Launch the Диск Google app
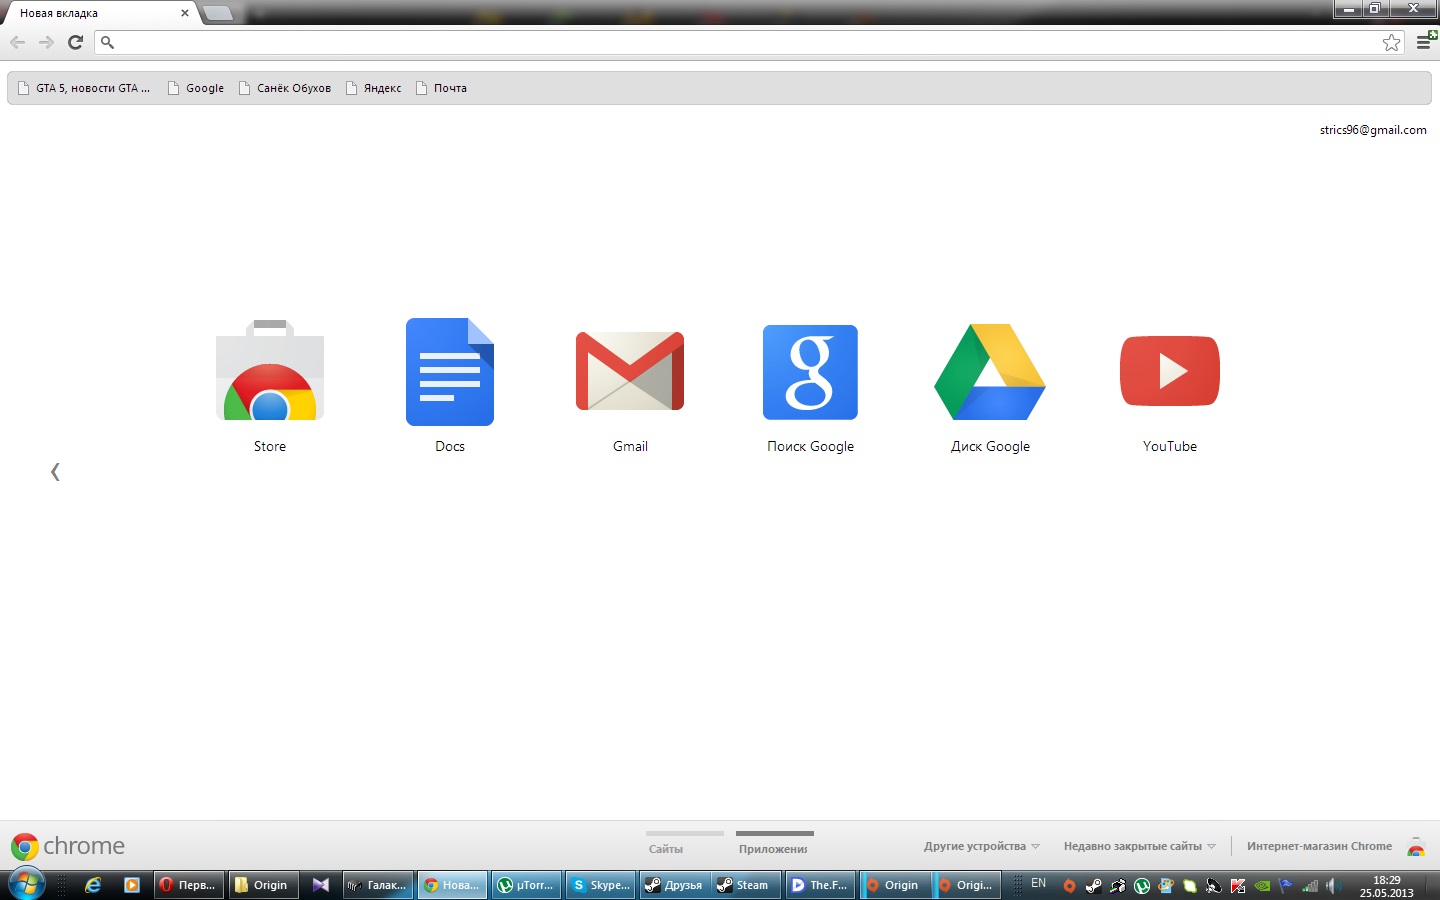 (x=990, y=385)
